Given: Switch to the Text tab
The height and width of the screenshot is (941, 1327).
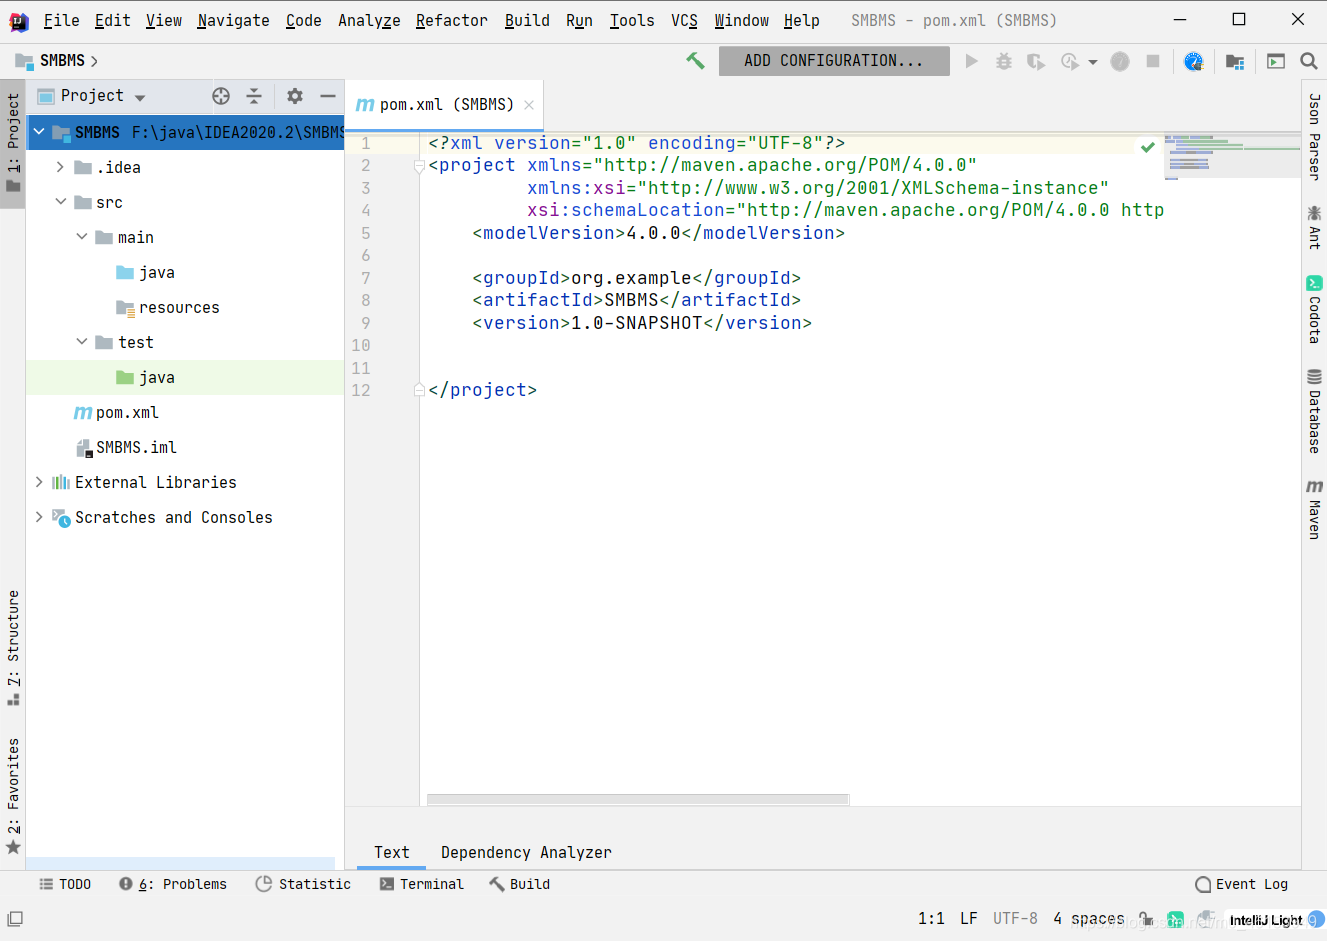Looking at the screenshot, I should (392, 852).
